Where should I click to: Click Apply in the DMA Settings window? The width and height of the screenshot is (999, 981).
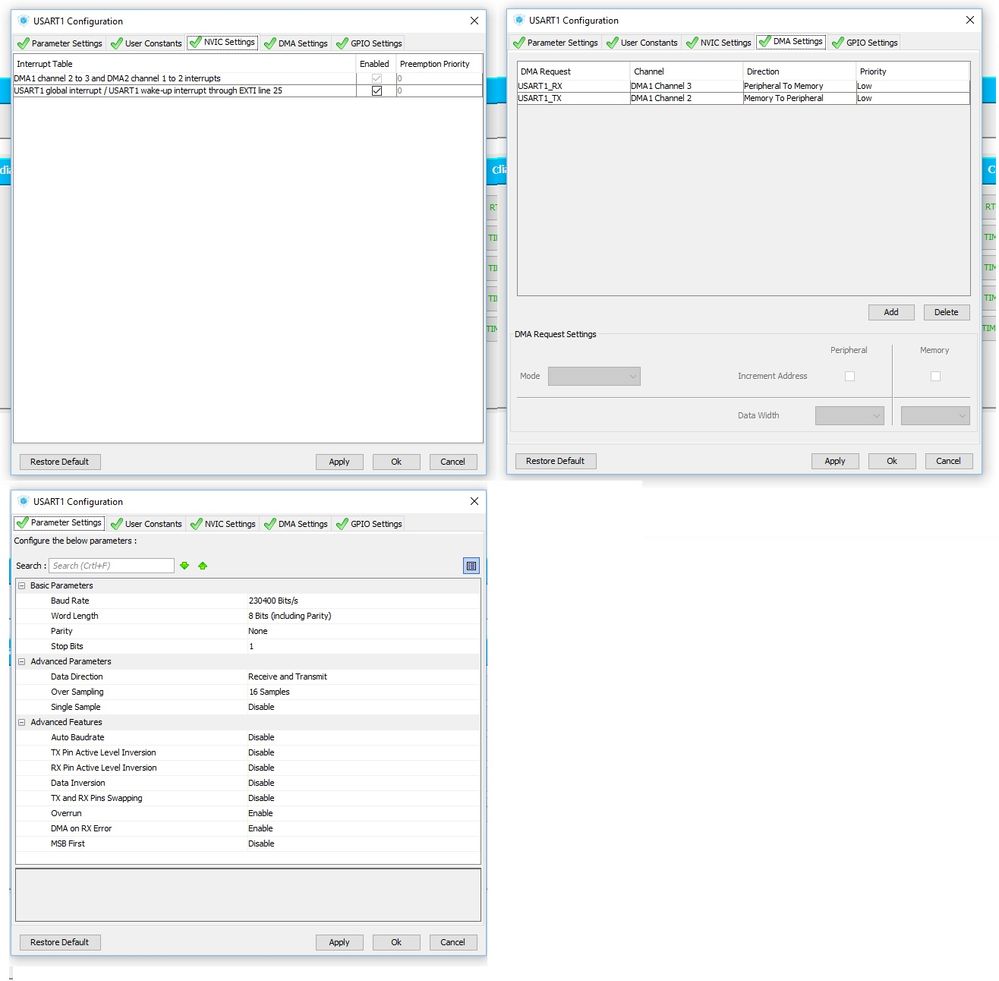(x=835, y=461)
